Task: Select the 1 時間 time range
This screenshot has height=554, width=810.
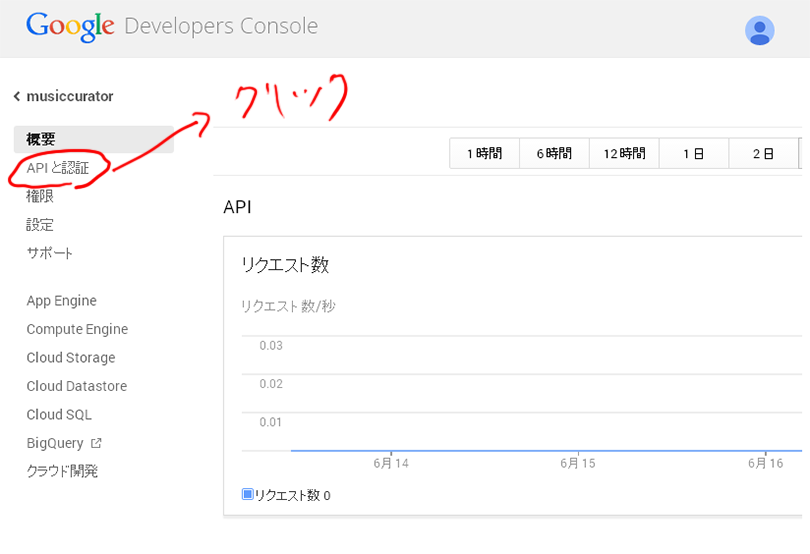Action: pos(485,153)
